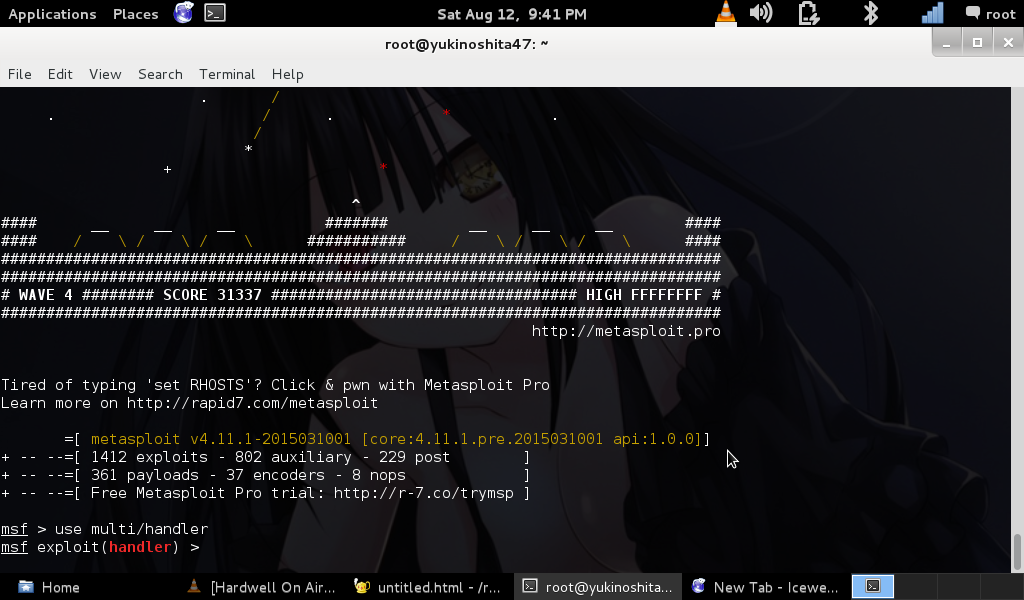This screenshot has height=600, width=1024.
Task: Click the 'Tired of typing' tip line
Action: pyautogui.click(x=275, y=385)
